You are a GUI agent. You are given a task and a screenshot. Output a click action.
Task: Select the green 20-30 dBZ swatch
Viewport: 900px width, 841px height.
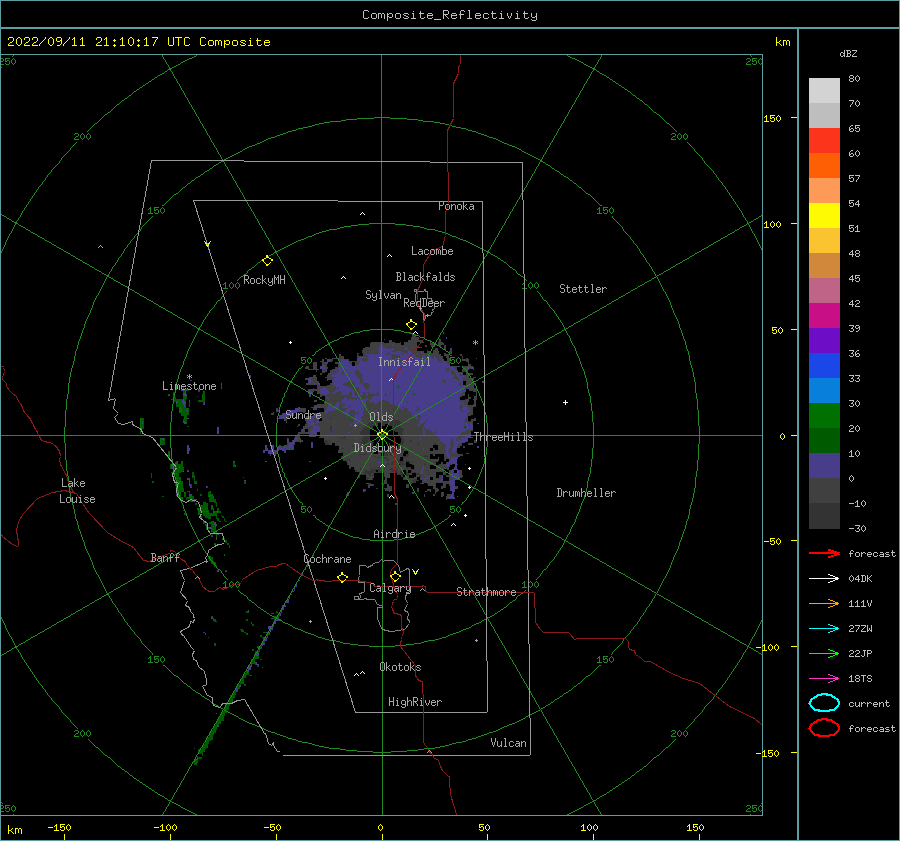tap(824, 416)
